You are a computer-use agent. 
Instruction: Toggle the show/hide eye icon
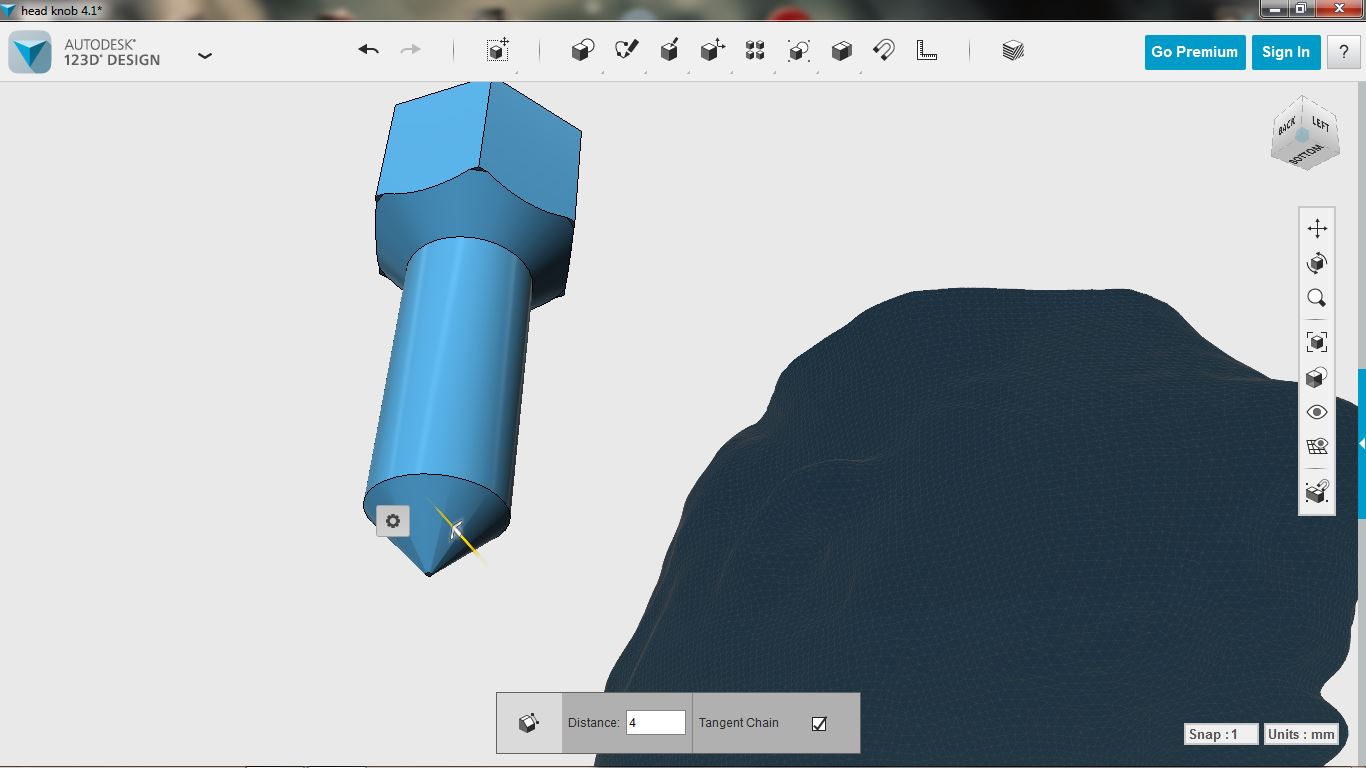point(1317,412)
